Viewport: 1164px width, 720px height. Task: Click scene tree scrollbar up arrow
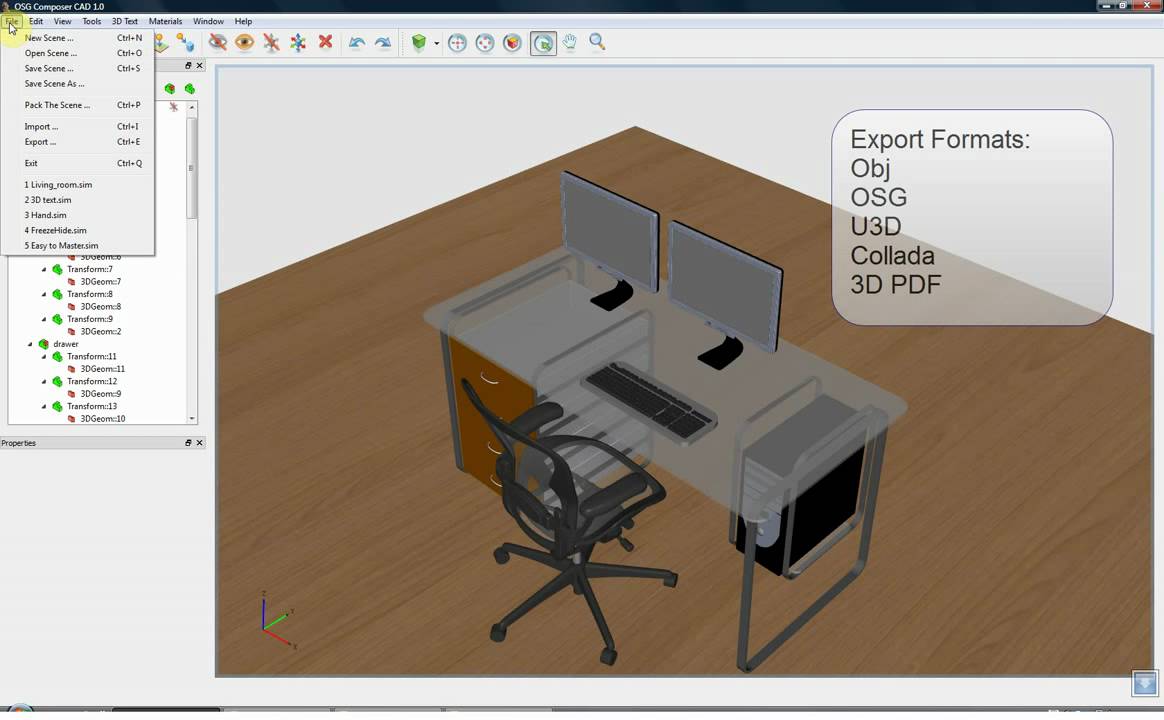coord(192,108)
